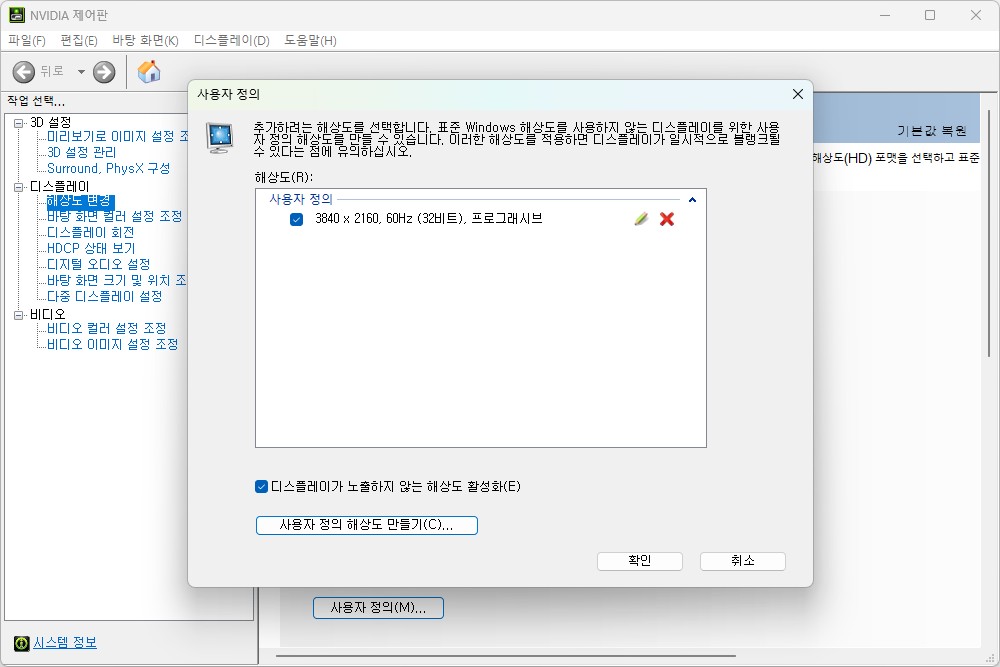Toggle 디스플레이가 노출하지 않는 해상도 활성화 checkbox
This screenshot has height=667, width=1000.
[x=261, y=487]
